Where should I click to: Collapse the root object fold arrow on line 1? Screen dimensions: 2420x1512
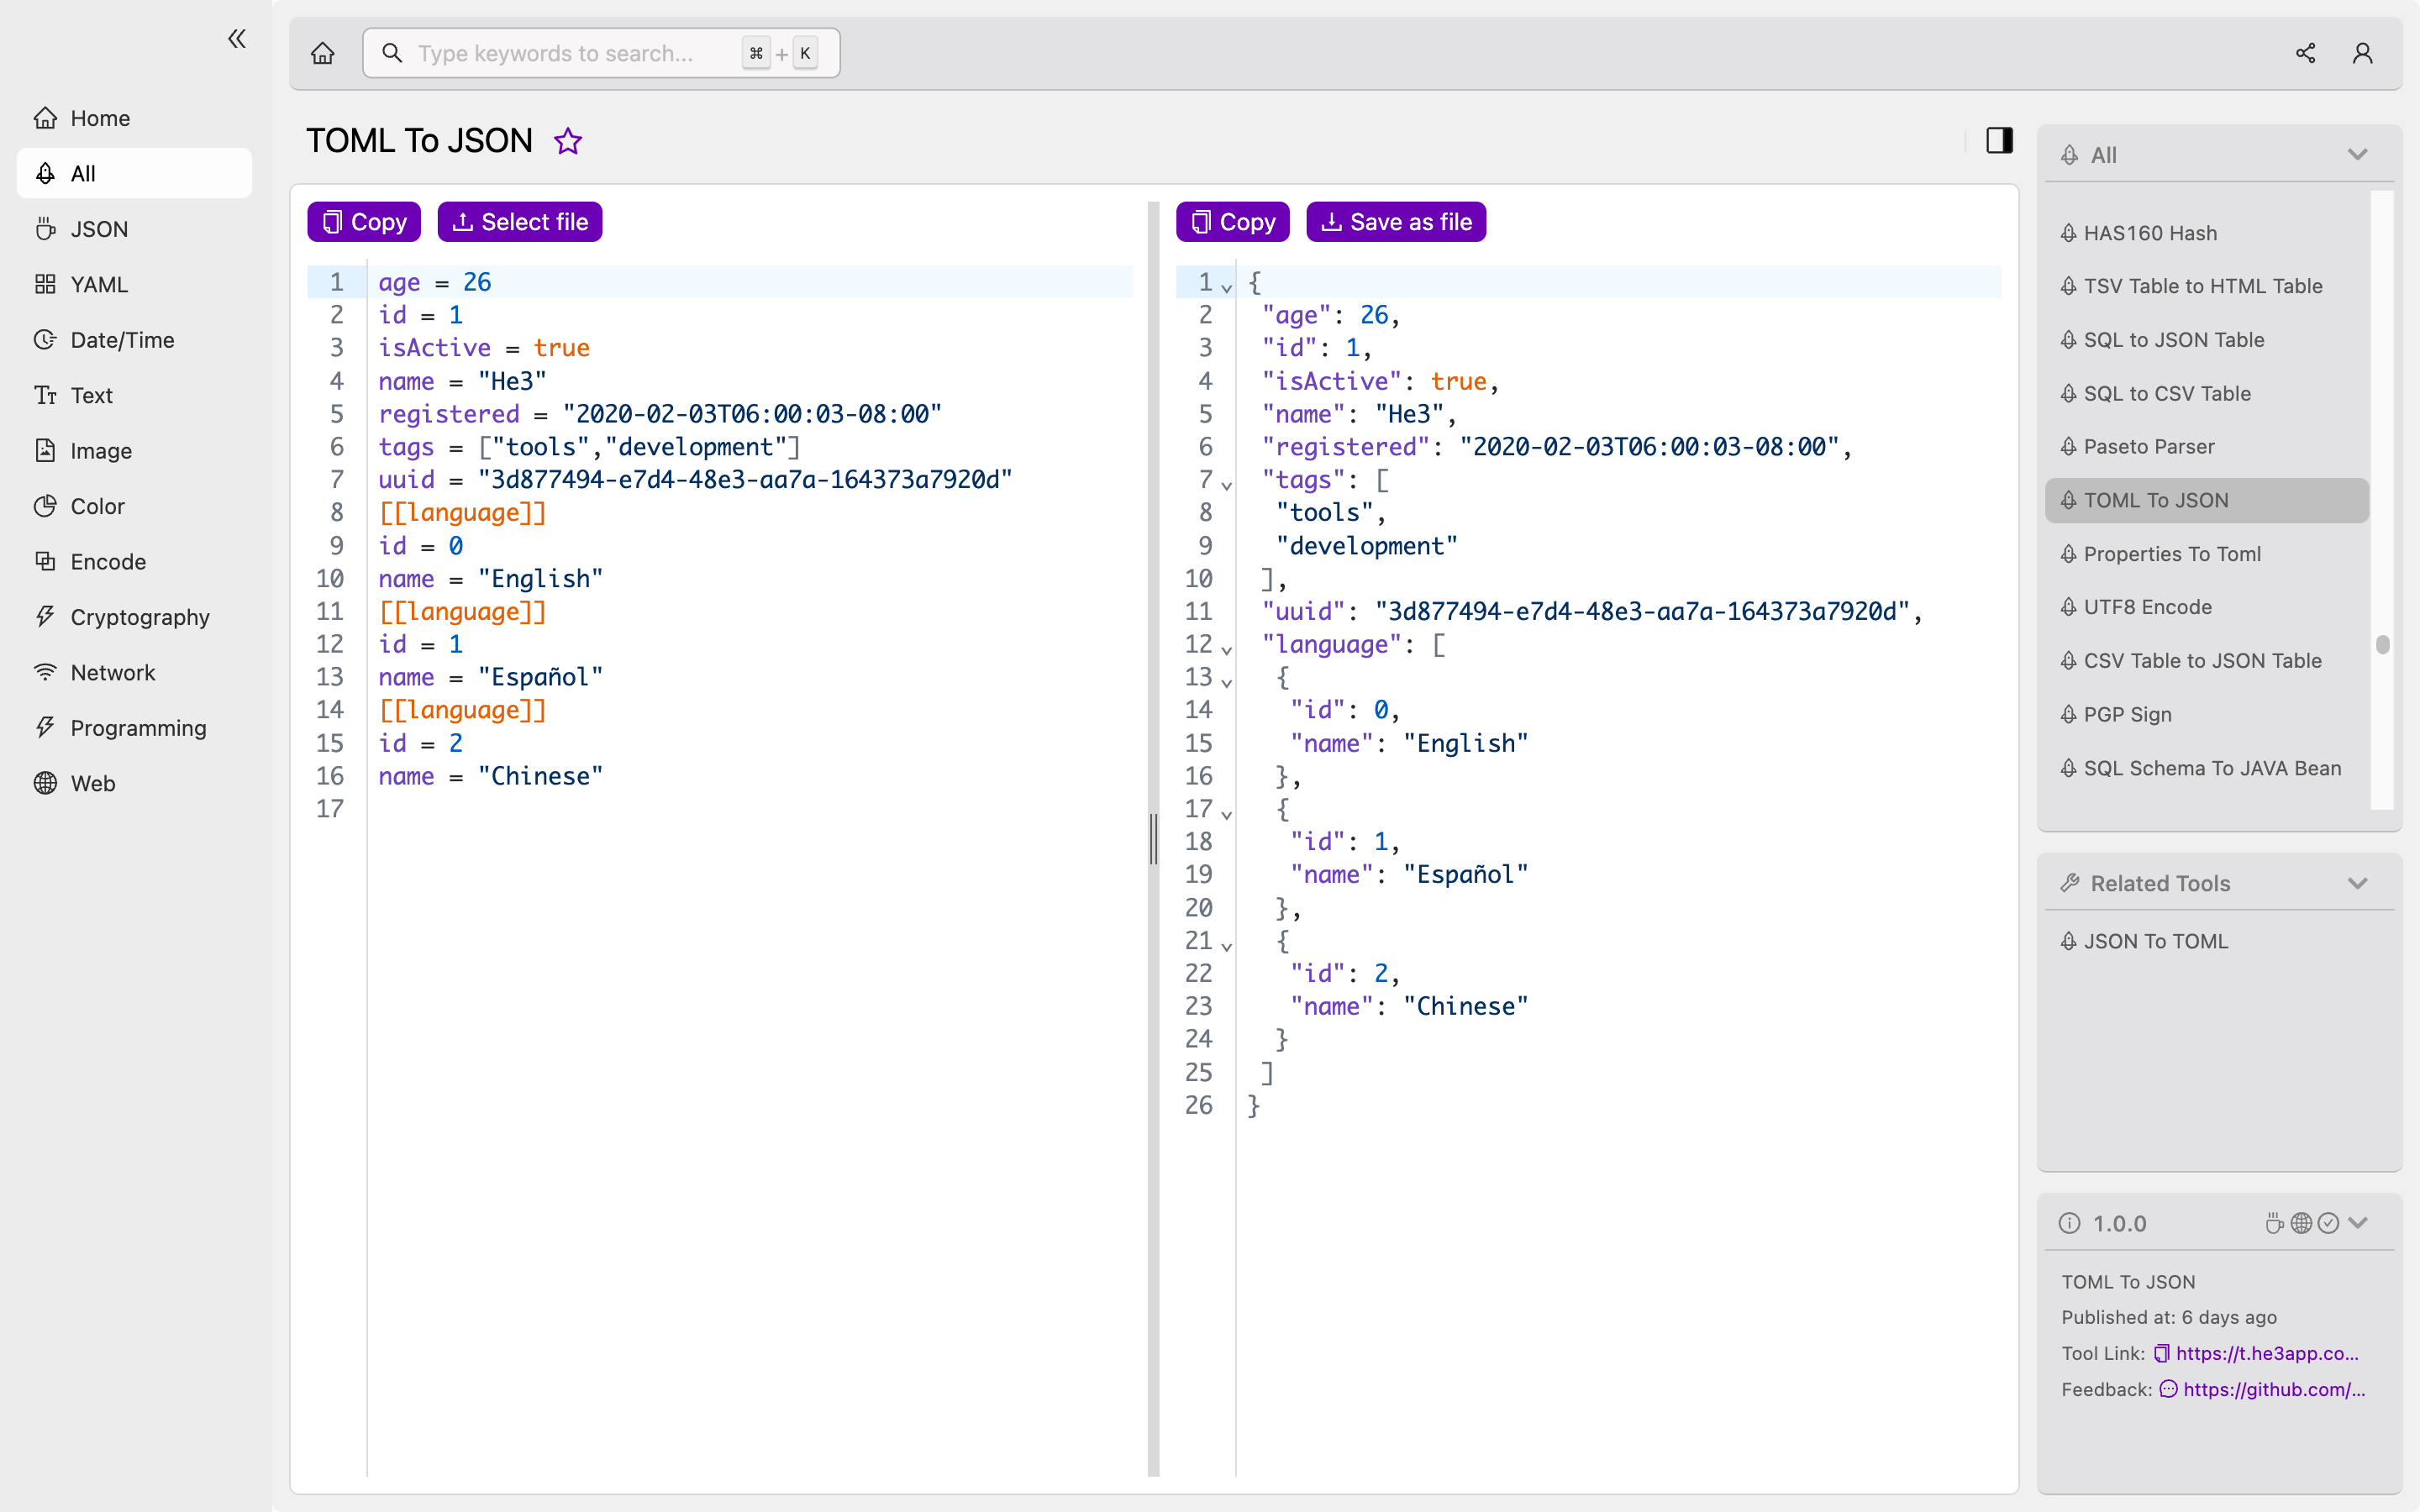(1227, 288)
